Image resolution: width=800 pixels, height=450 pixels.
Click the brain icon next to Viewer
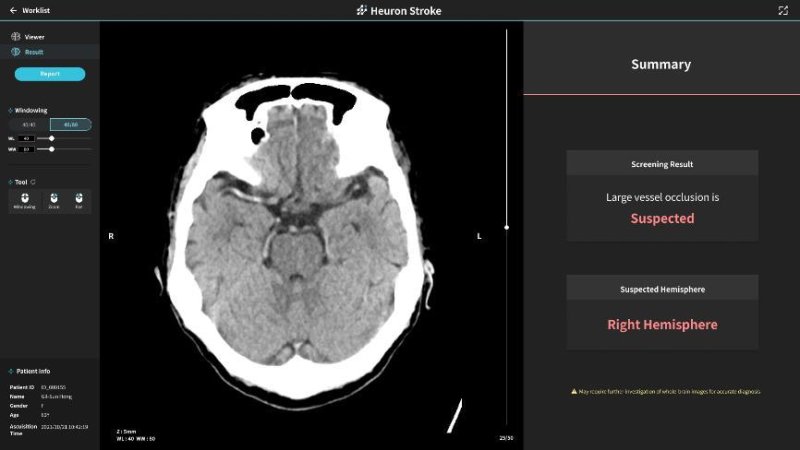pyautogui.click(x=16, y=37)
